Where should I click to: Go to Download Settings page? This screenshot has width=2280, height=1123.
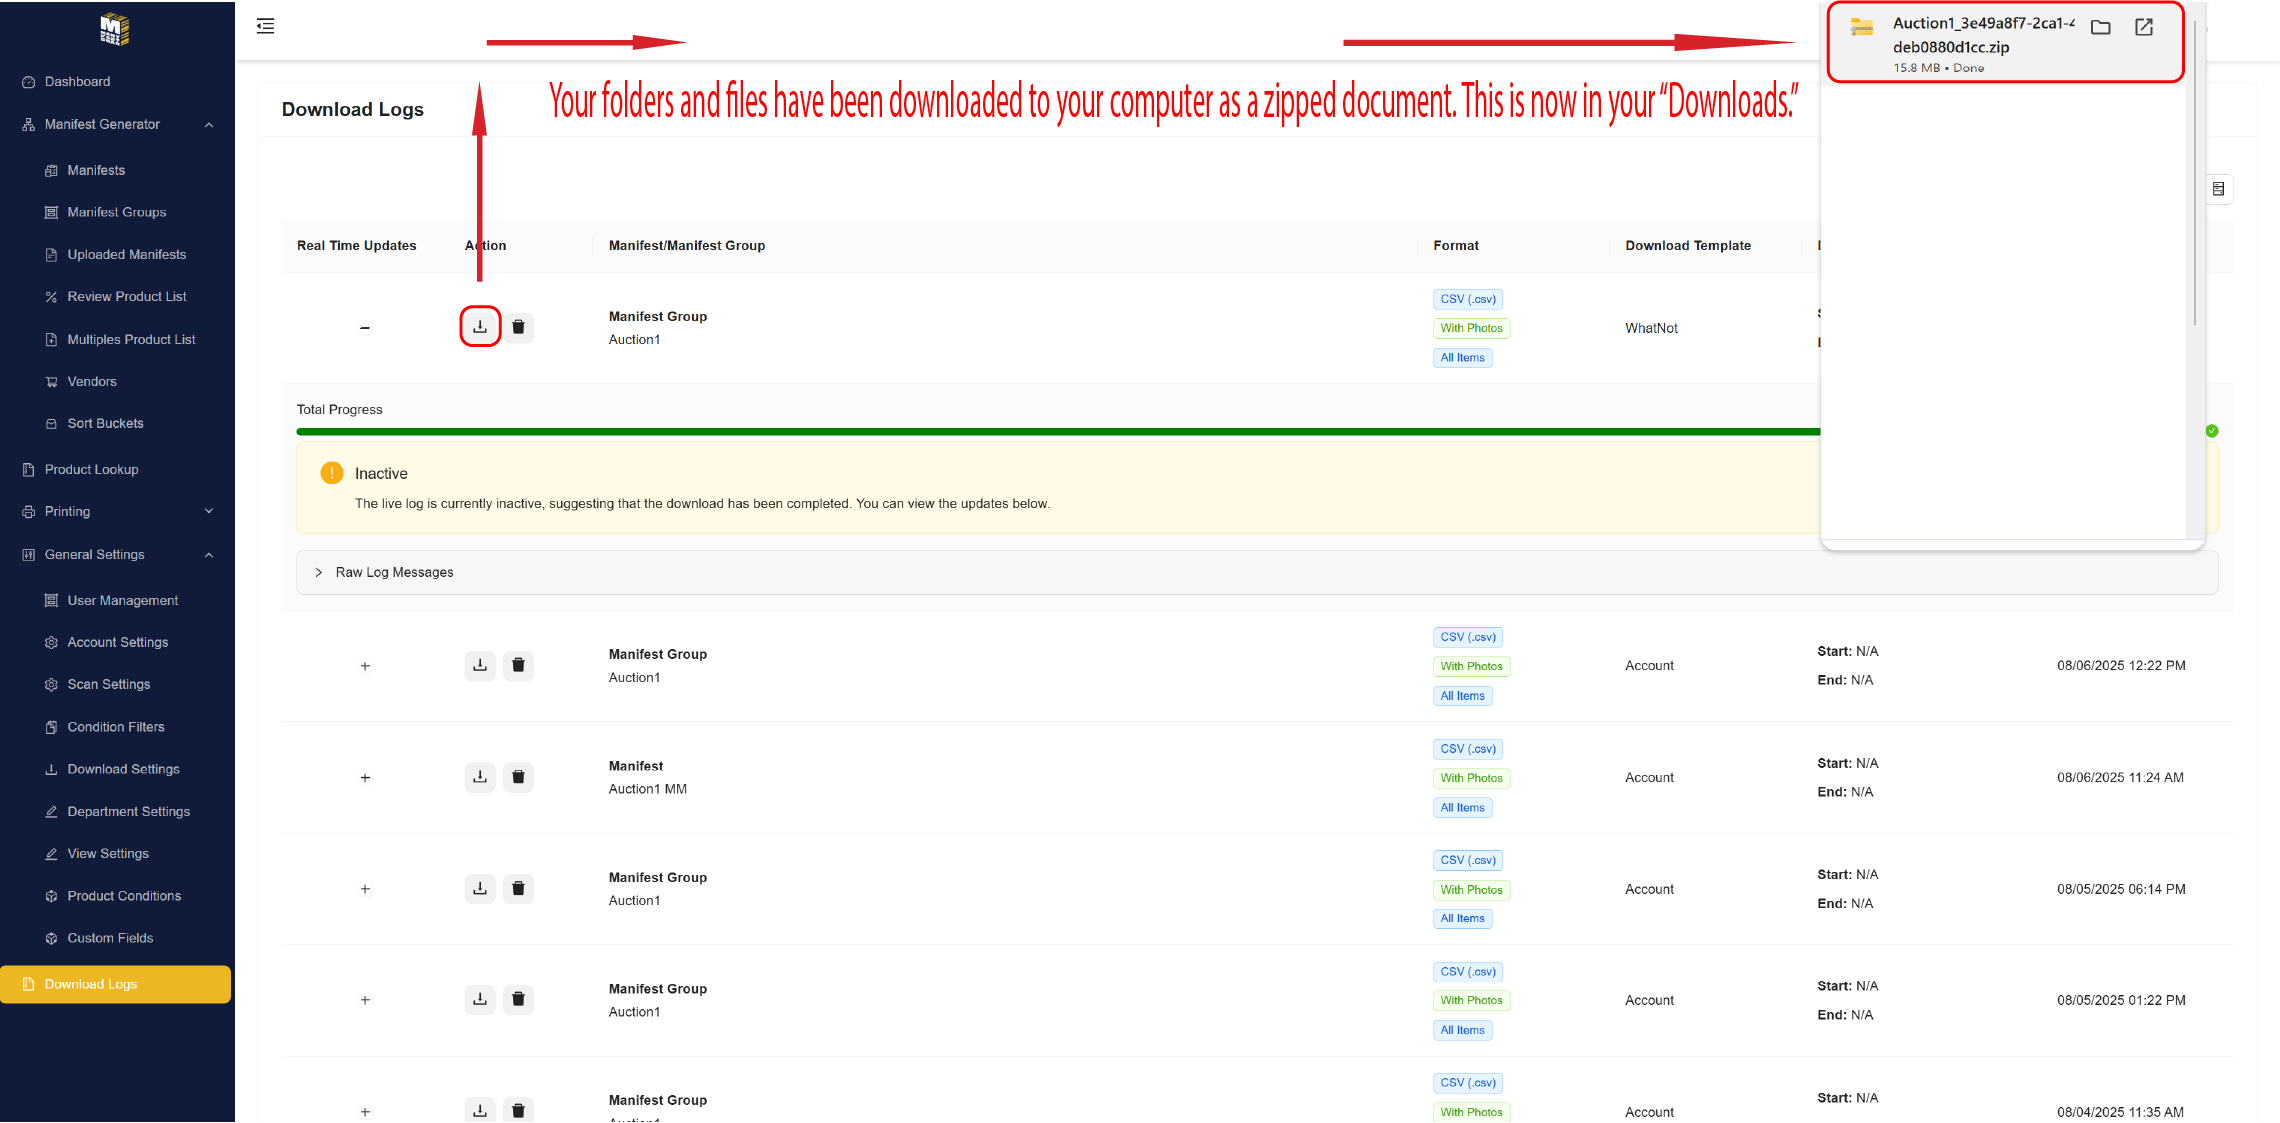click(x=123, y=769)
